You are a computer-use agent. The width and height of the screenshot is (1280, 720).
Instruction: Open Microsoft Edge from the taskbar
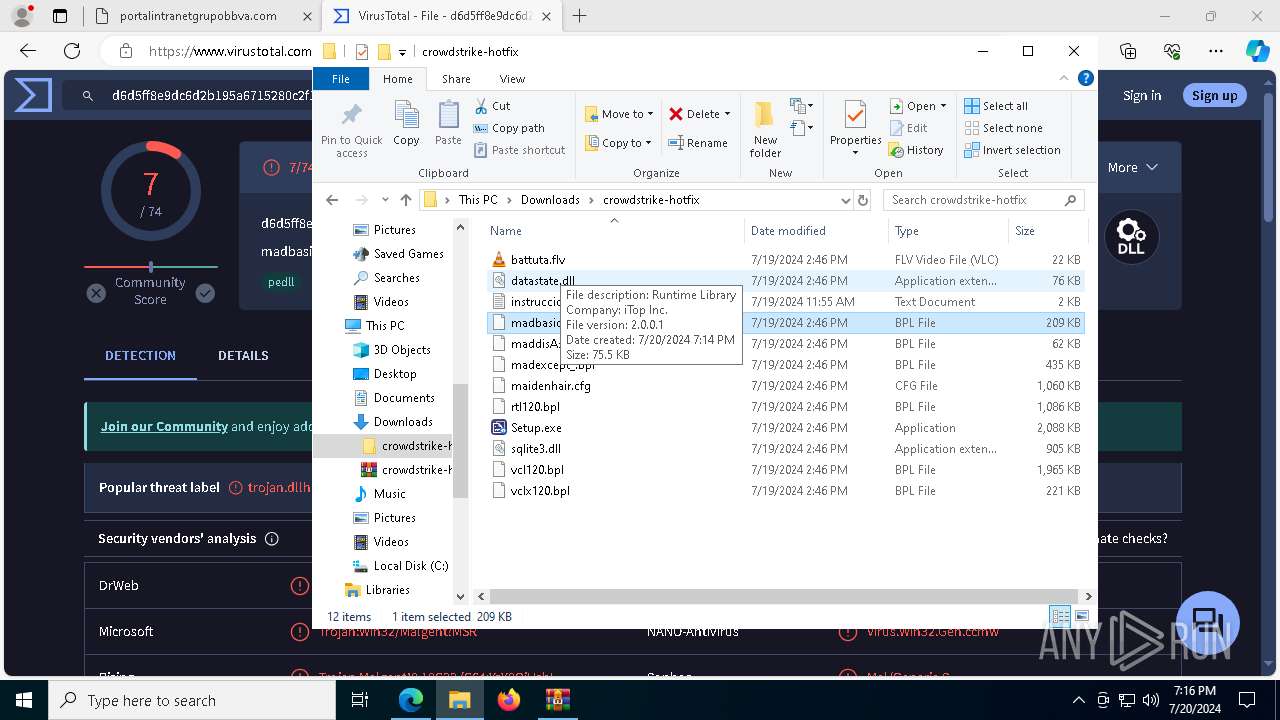click(x=411, y=700)
